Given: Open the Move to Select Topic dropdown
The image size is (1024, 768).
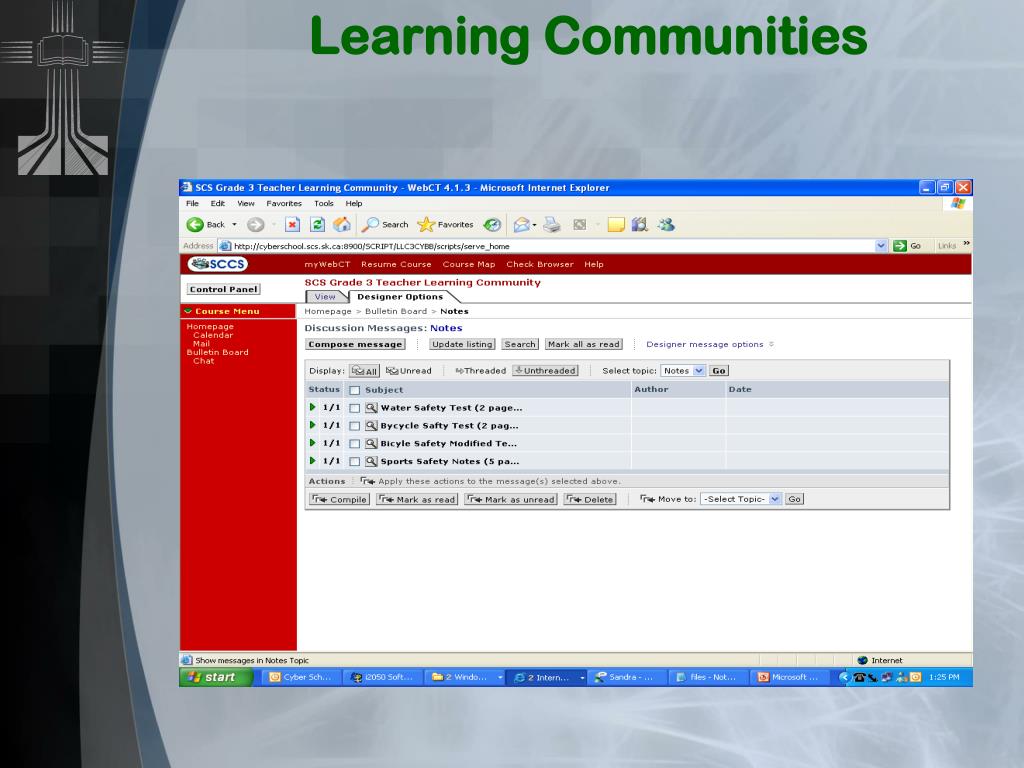Looking at the screenshot, I should [741, 499].
